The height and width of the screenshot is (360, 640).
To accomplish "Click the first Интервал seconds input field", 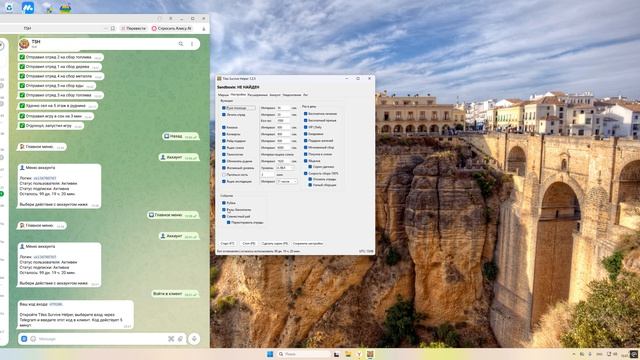I will coord(284,108).
